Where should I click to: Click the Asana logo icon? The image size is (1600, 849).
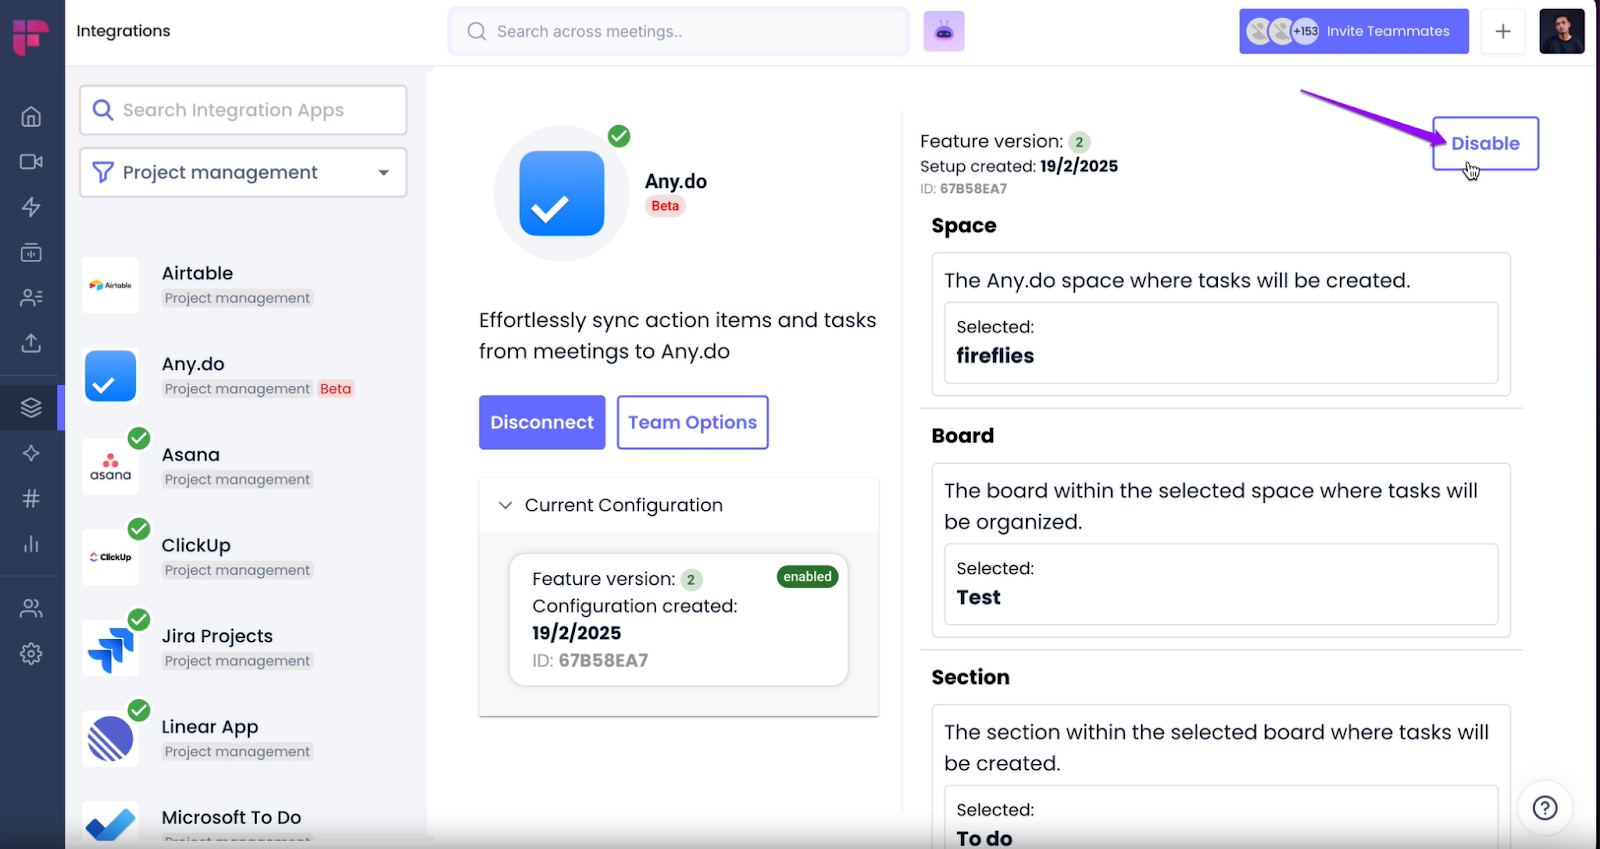click(x=110, y=466)
